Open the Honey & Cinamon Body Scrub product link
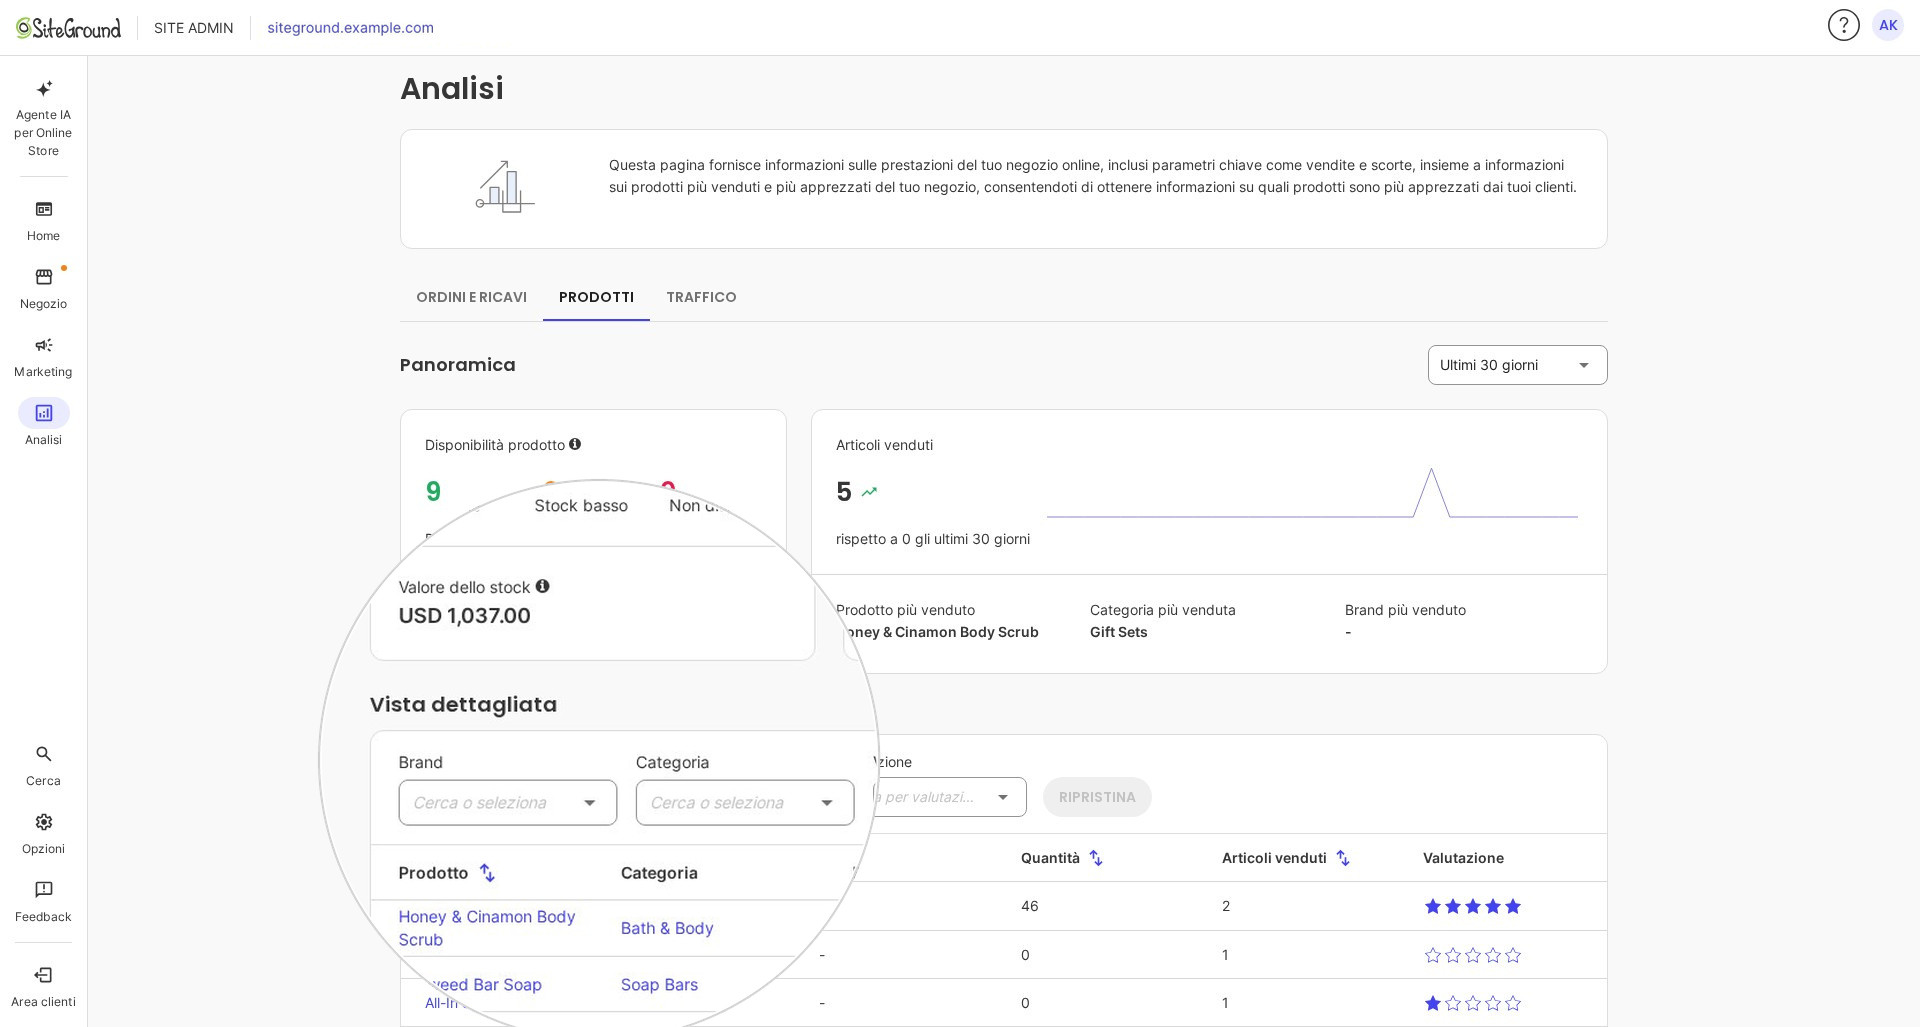This screenshot has height=1027, width=1920. click(487, 928)
